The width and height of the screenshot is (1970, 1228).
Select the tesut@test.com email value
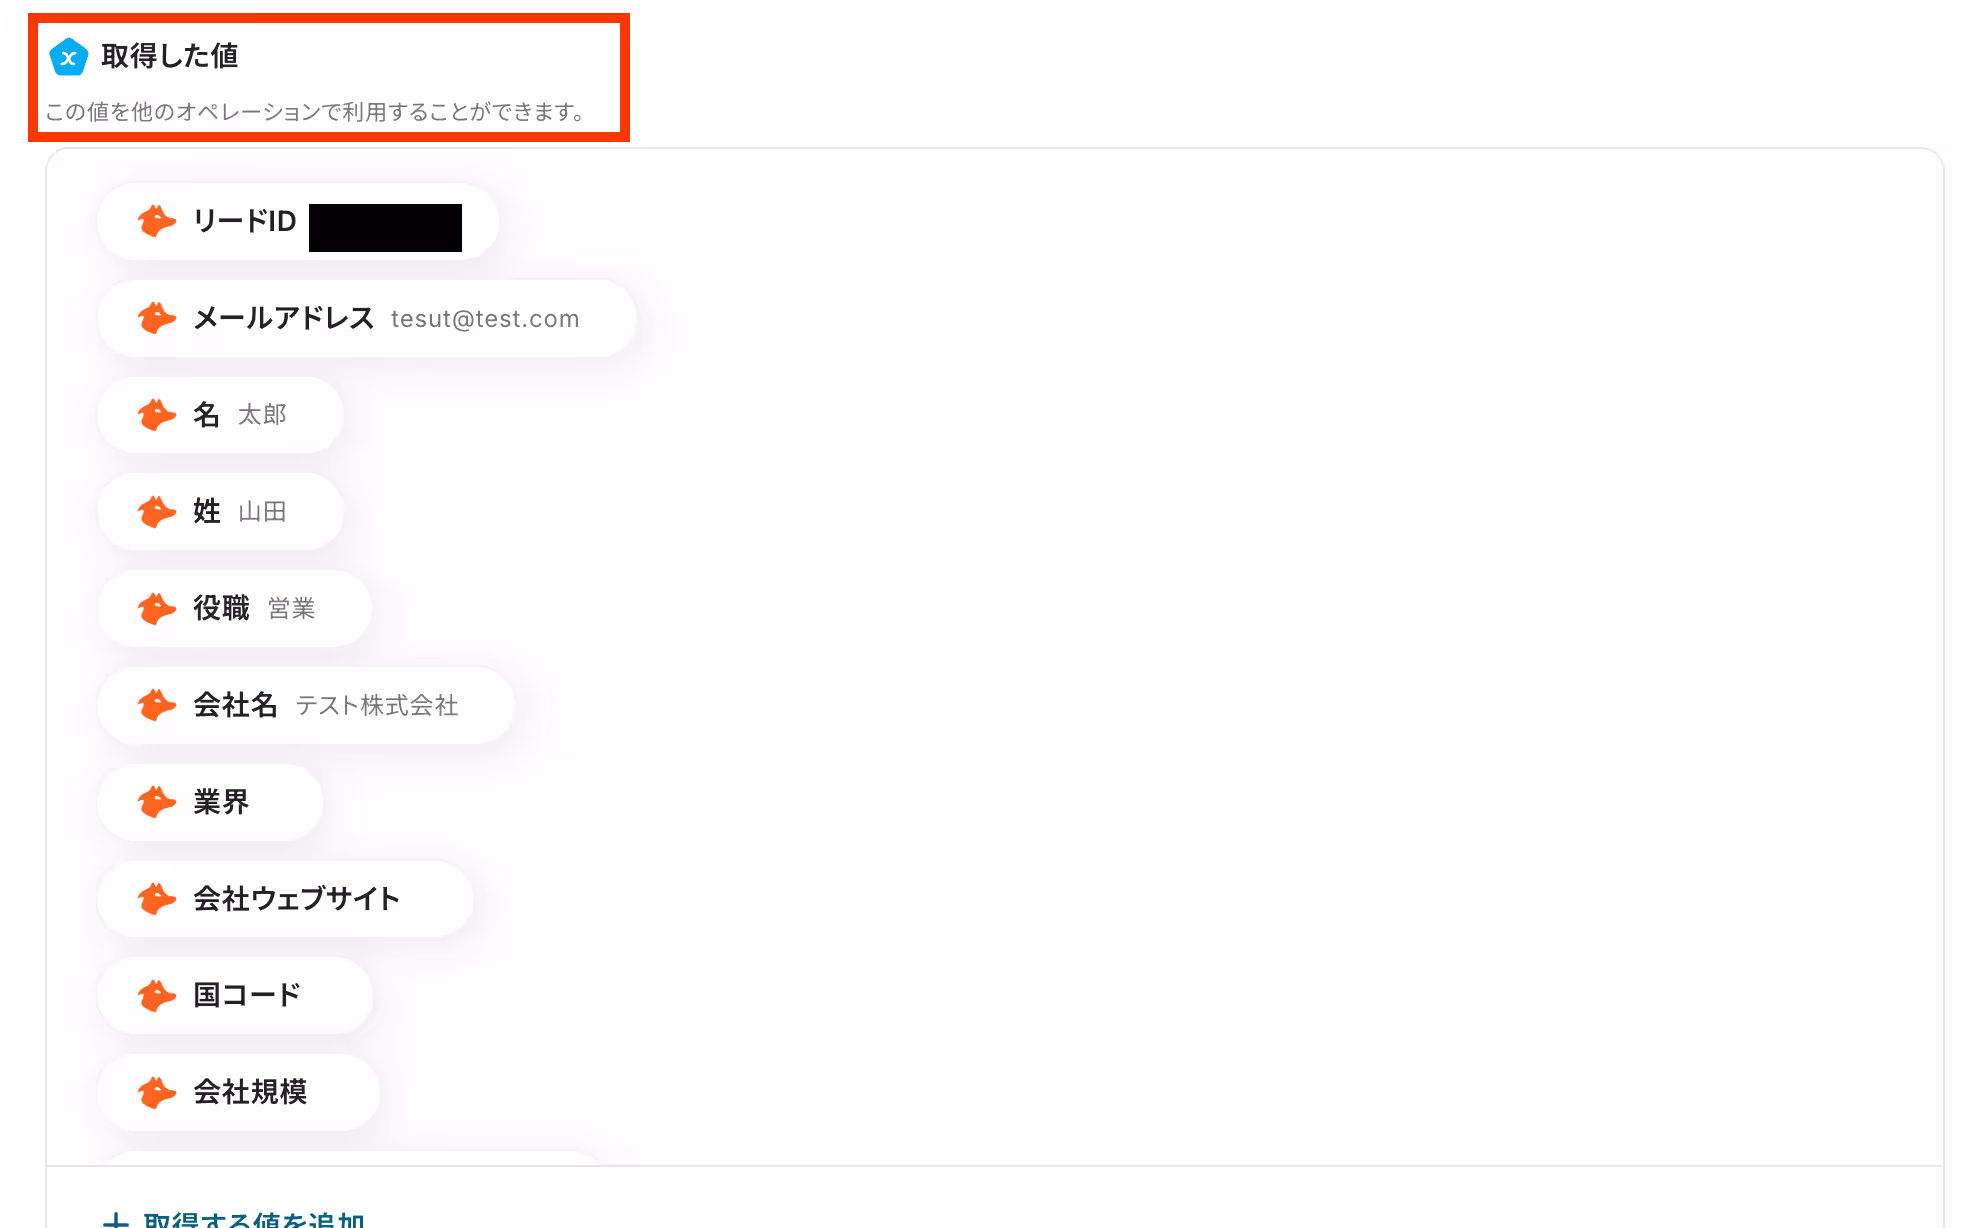pos(485,319)
